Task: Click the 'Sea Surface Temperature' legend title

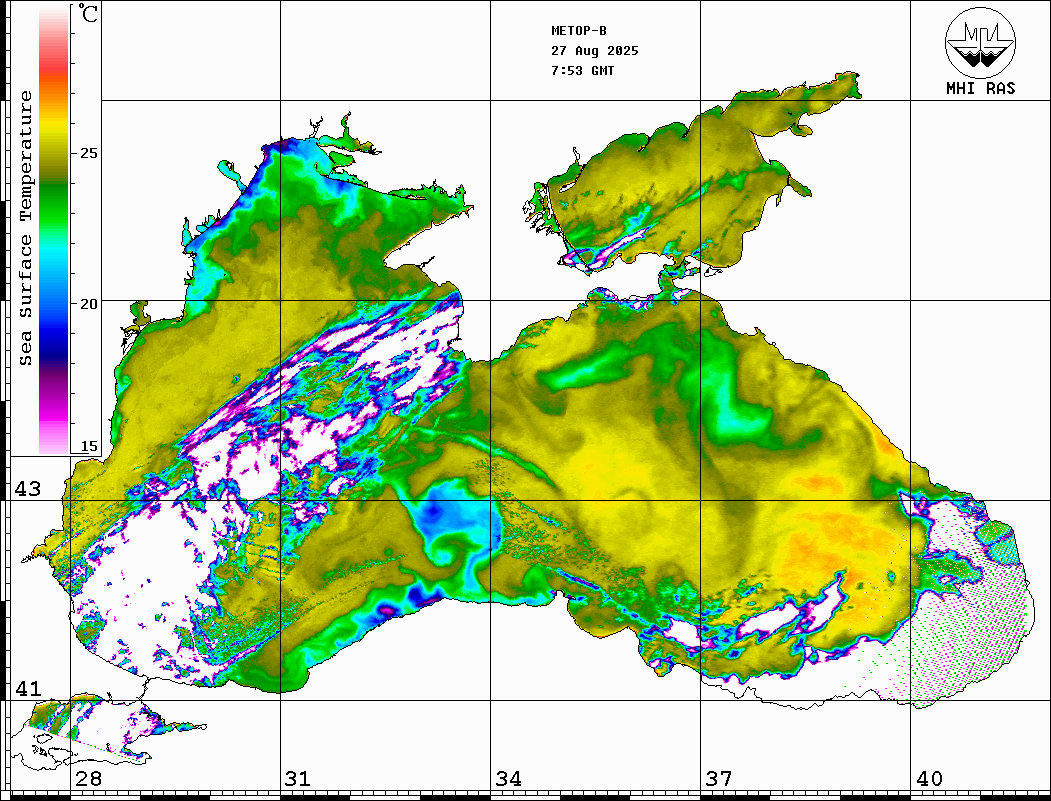Action: [x=25, y=228]
